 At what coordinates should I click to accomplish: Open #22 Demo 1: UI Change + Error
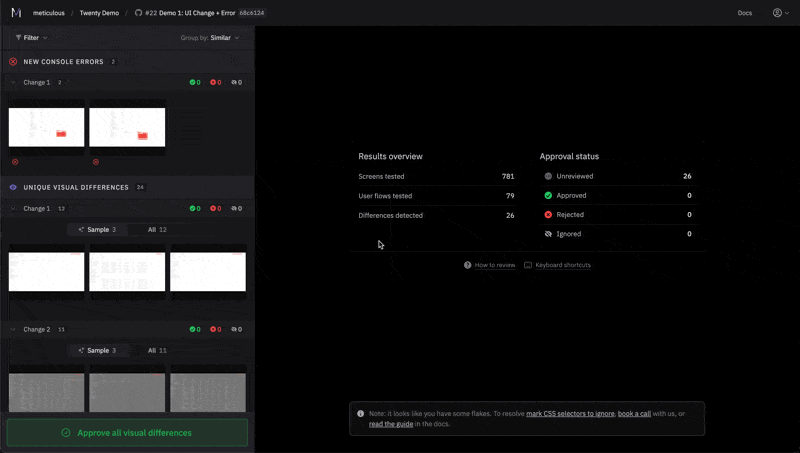click(x=190, y=13)
